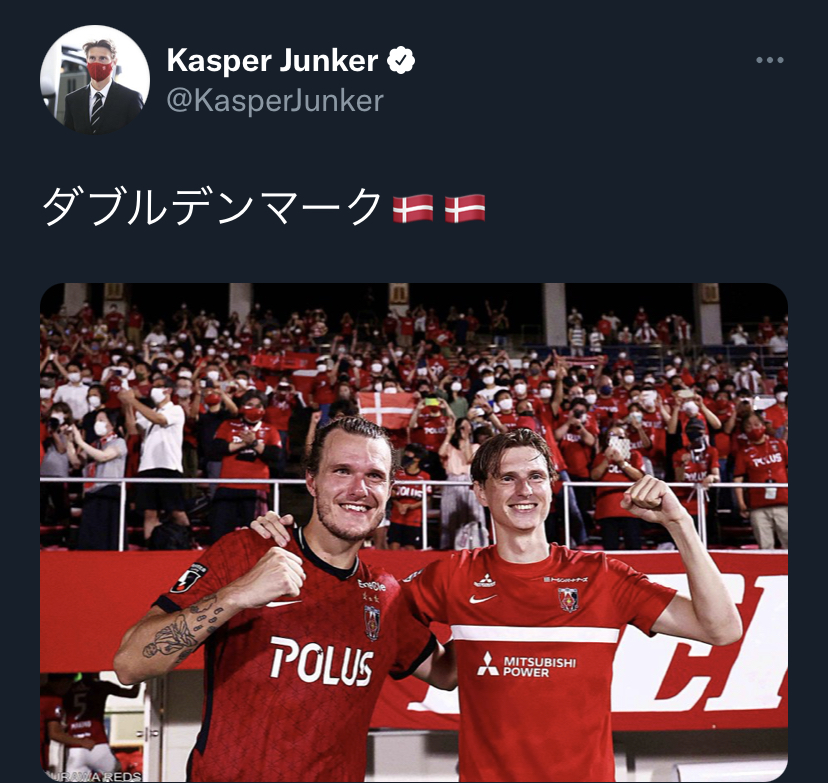Open the Kasper Junker display name link

[x=272, y=60]
